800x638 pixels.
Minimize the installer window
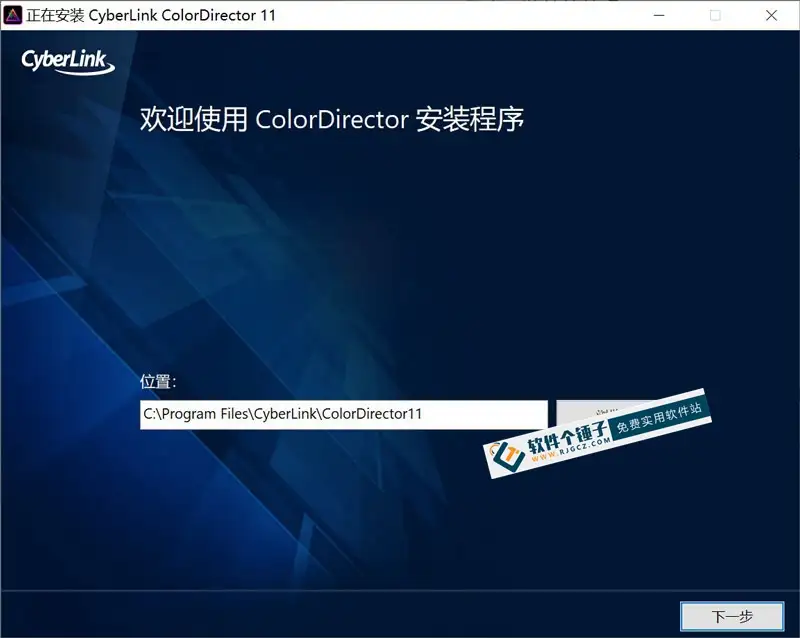(x=657, y=15)
